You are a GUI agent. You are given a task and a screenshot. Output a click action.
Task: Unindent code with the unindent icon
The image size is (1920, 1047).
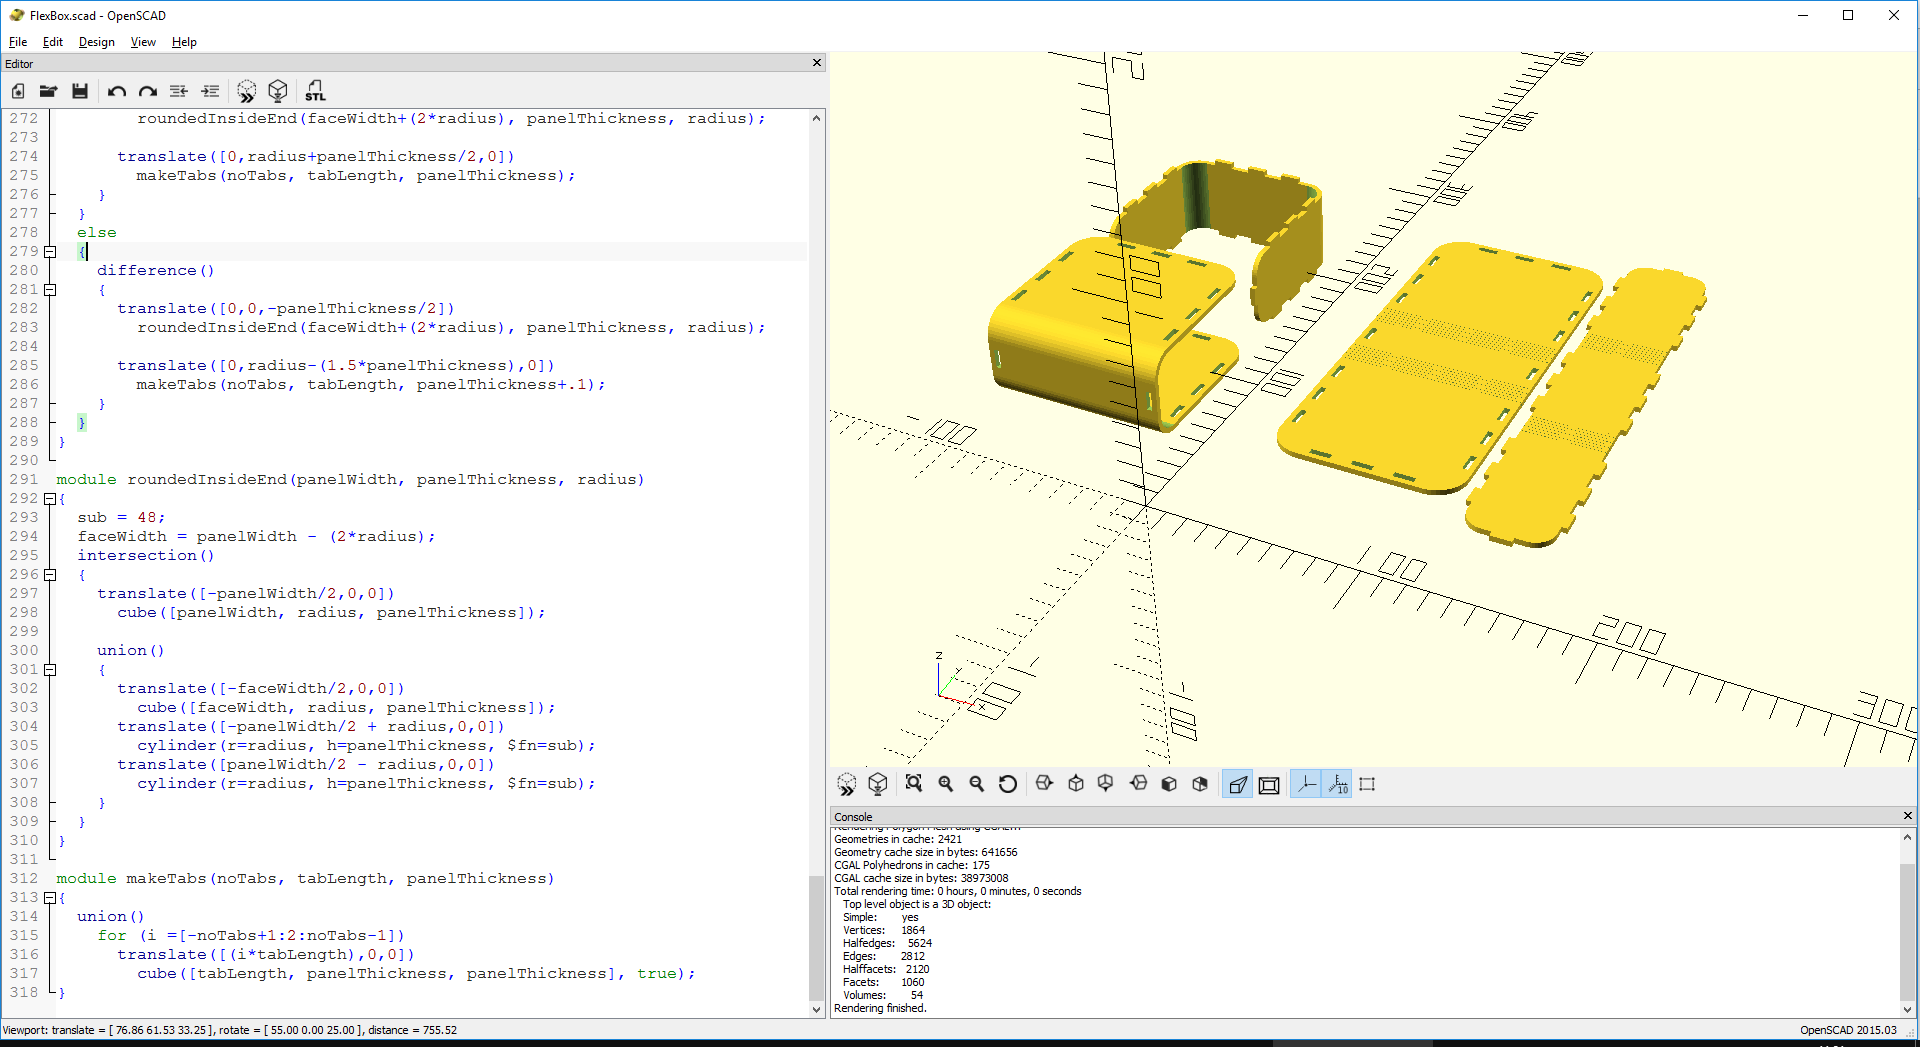(x=179, y=91)
